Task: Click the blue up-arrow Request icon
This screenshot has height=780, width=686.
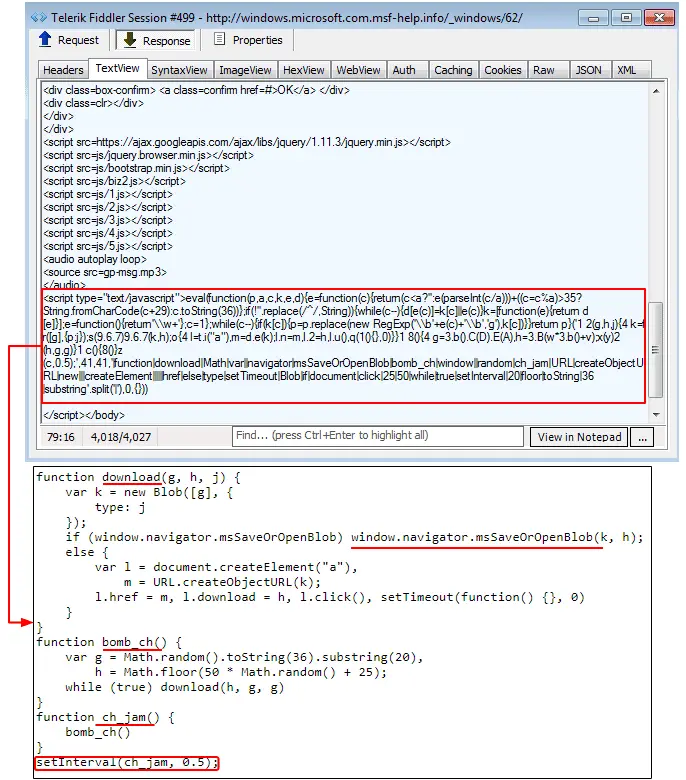Action: point(45,39)
